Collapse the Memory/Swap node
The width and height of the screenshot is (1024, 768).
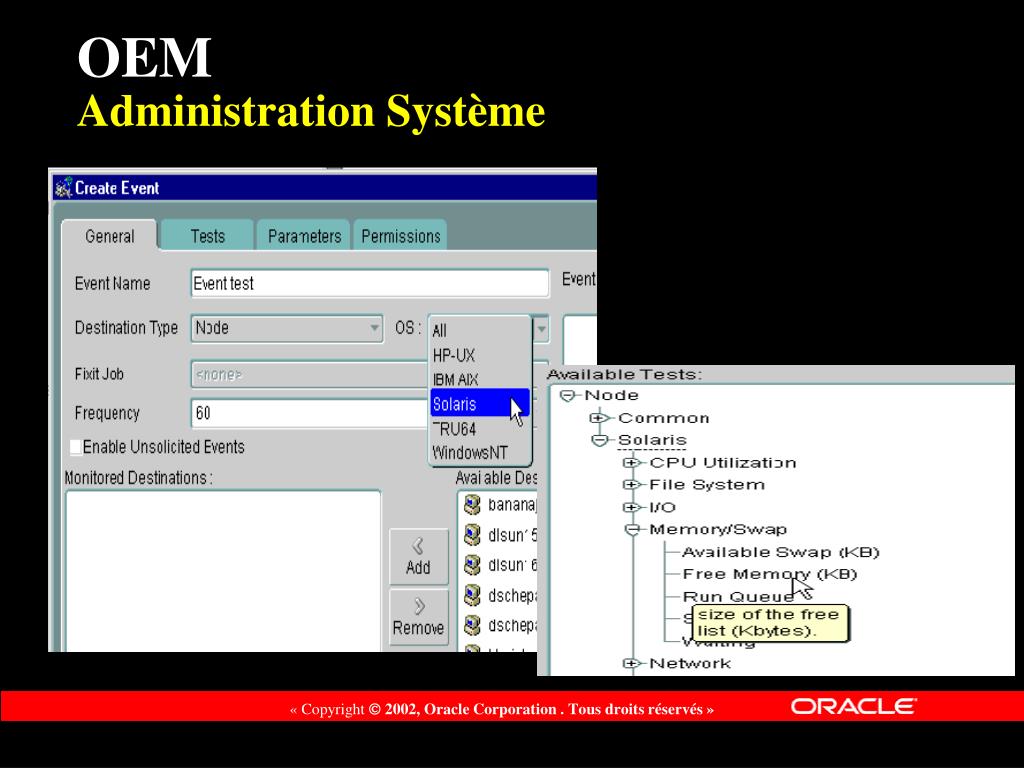point(632,530)
